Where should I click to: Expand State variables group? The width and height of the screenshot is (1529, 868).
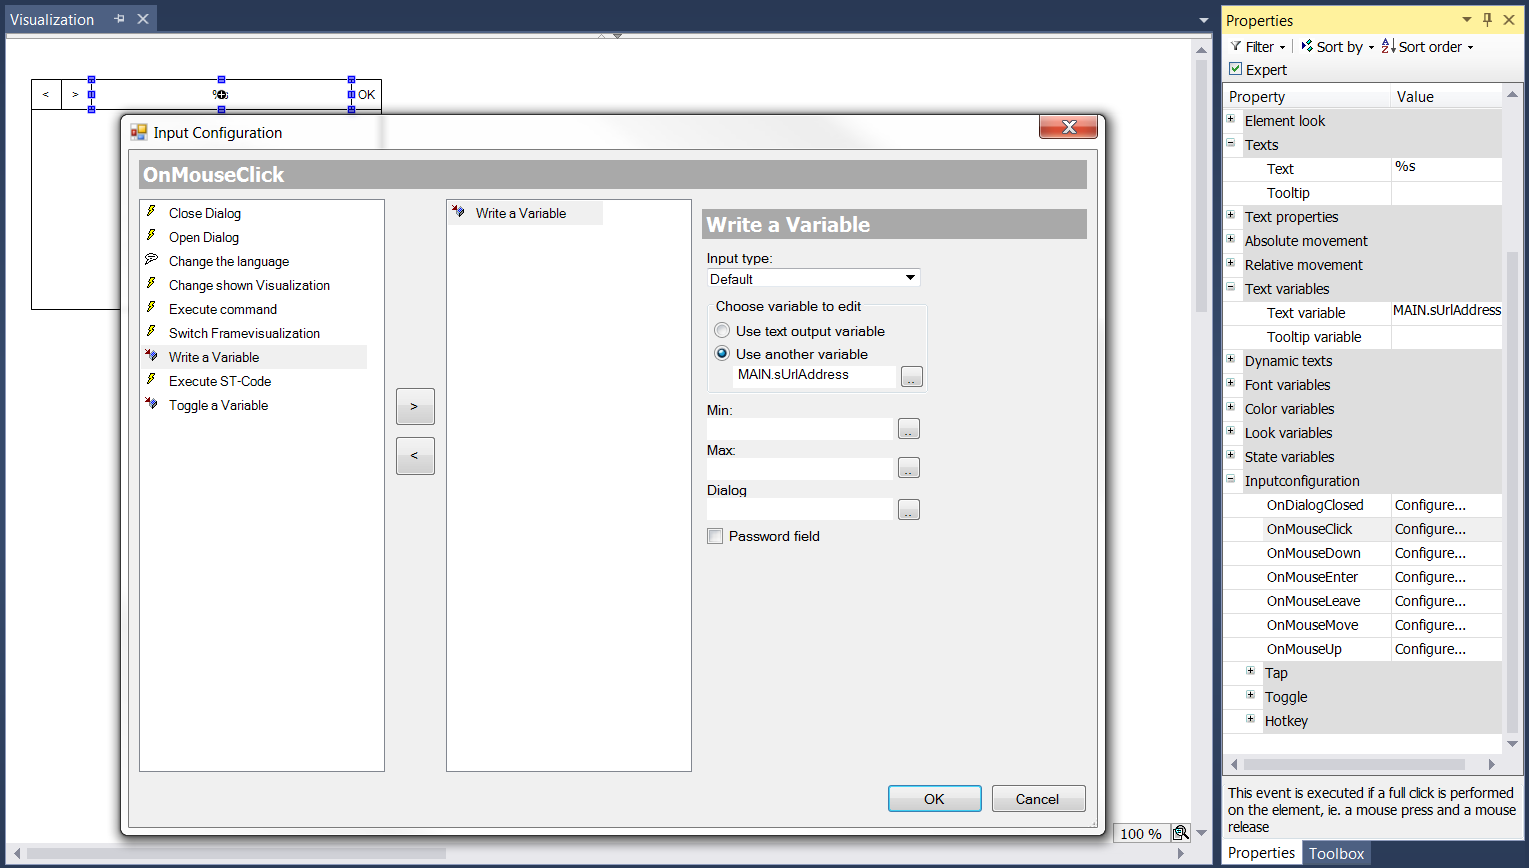pyautogui.click(x=1231, y=456)
